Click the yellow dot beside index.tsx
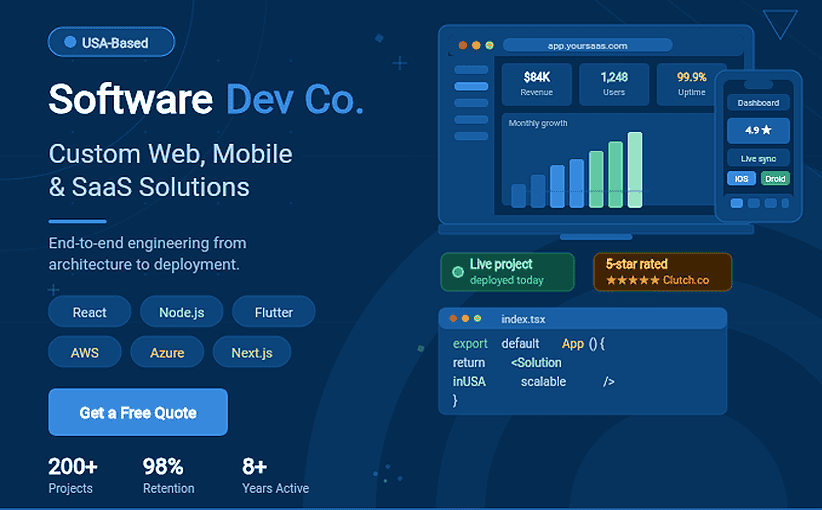Viewport: 822px width, 510px height. pos(465,318)
